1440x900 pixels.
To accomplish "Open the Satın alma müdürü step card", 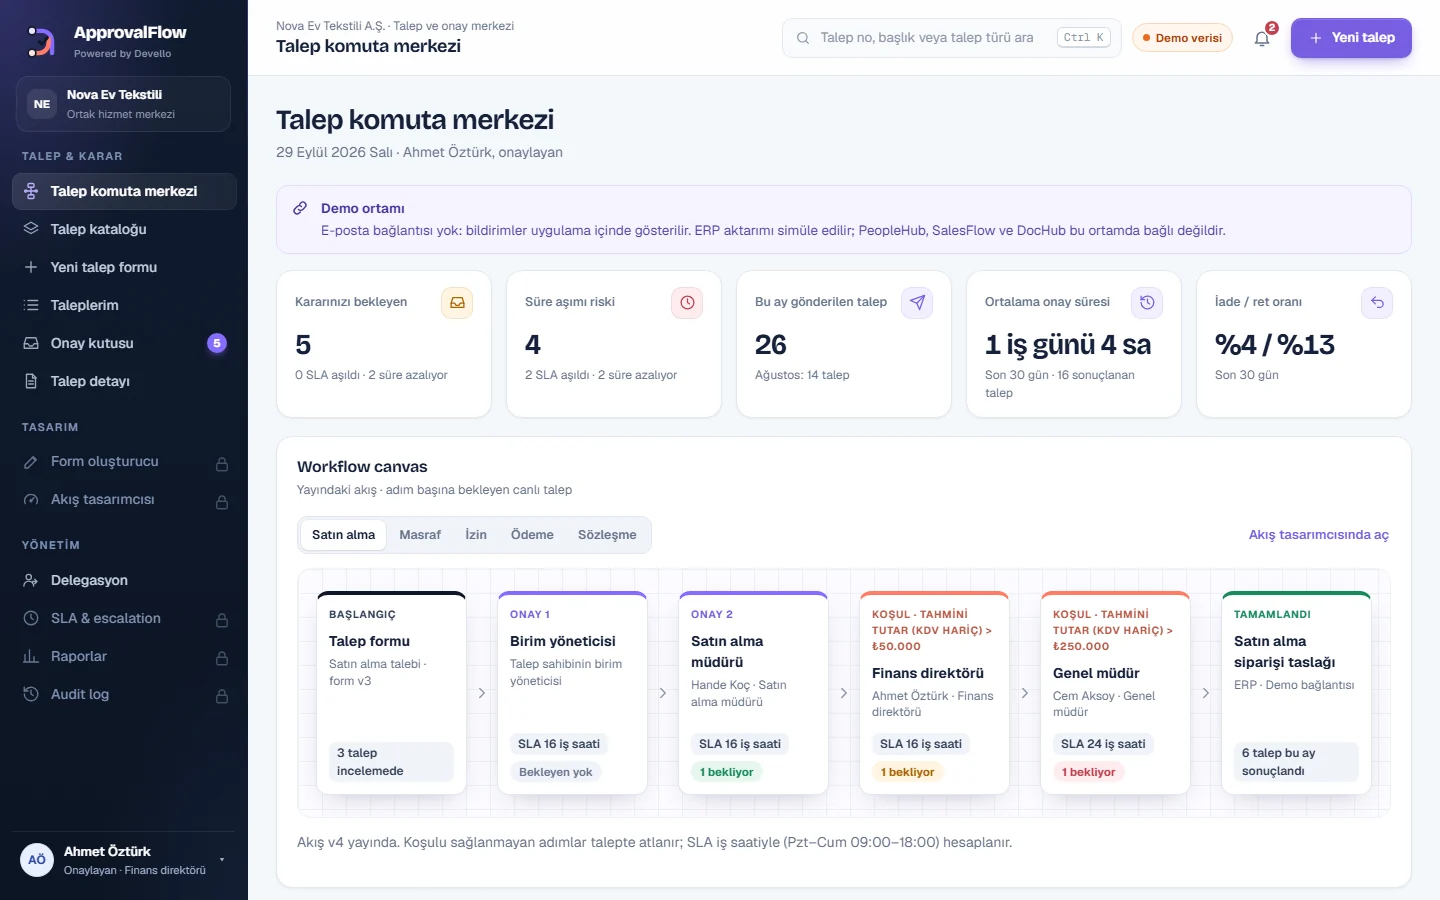I will (754, 693).
